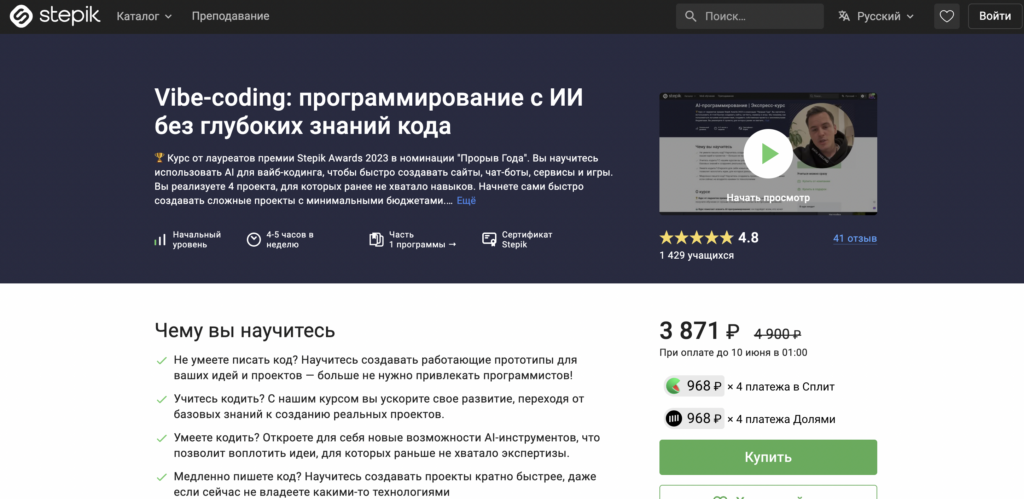Click the translate language icon

tap(844, 16)
